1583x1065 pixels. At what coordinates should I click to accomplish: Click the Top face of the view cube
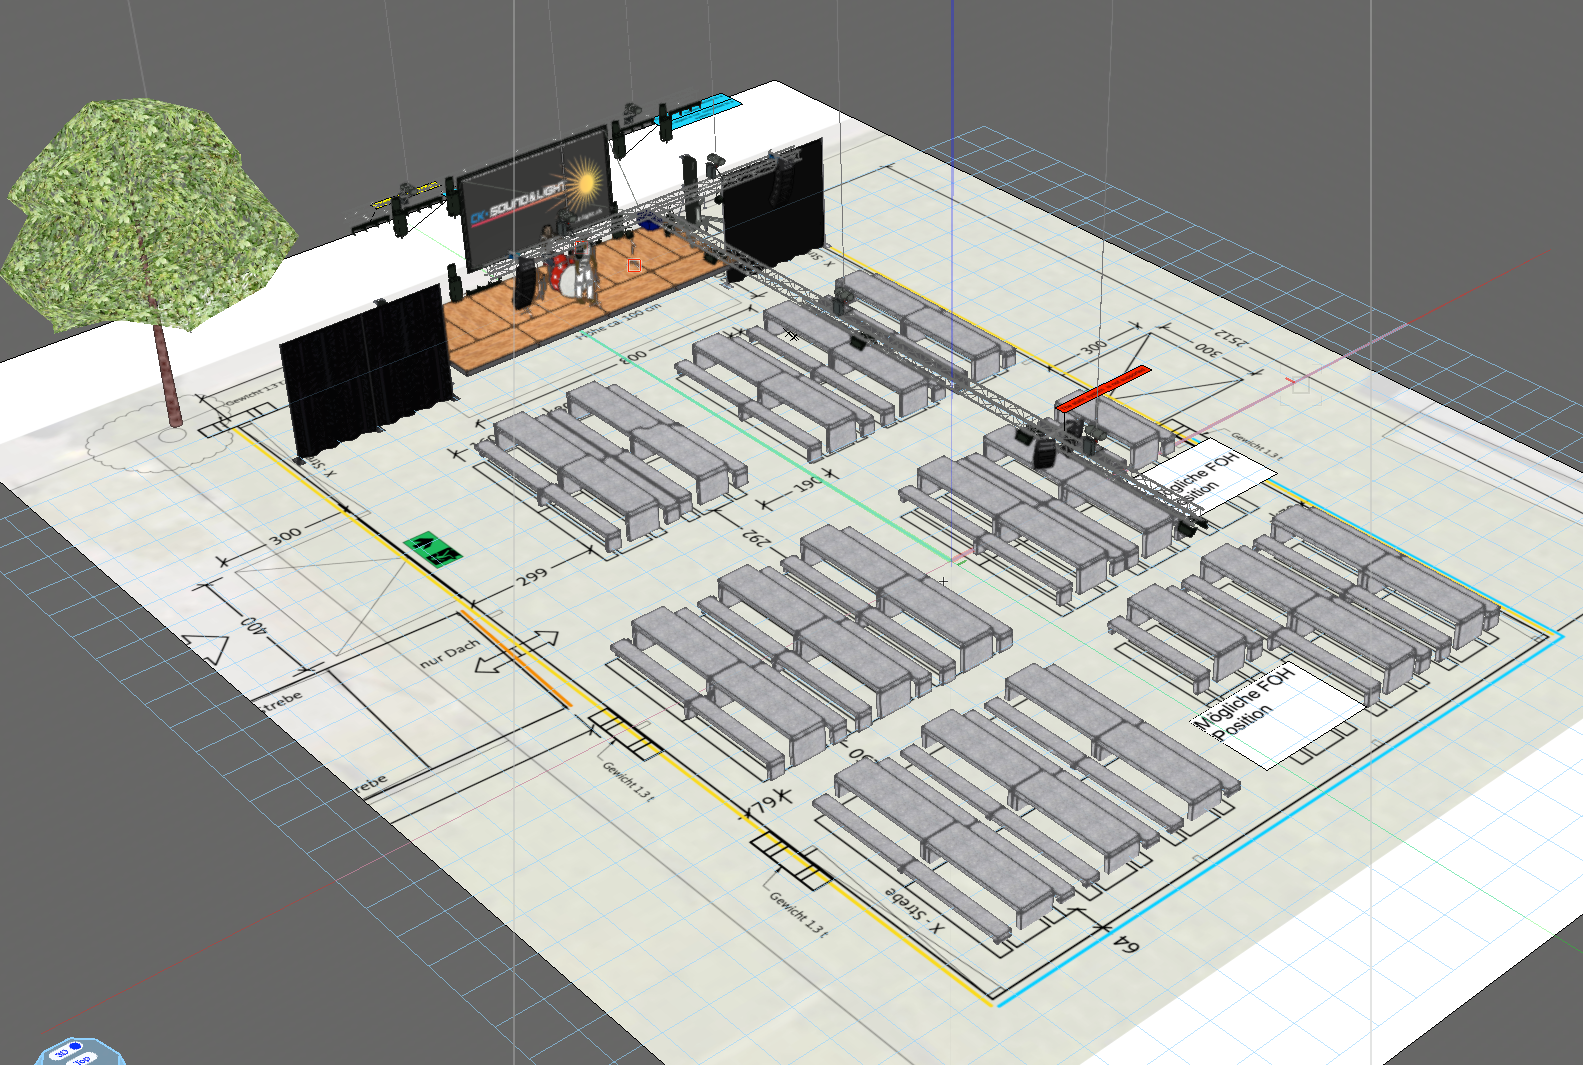click(x=84, y=1058)
